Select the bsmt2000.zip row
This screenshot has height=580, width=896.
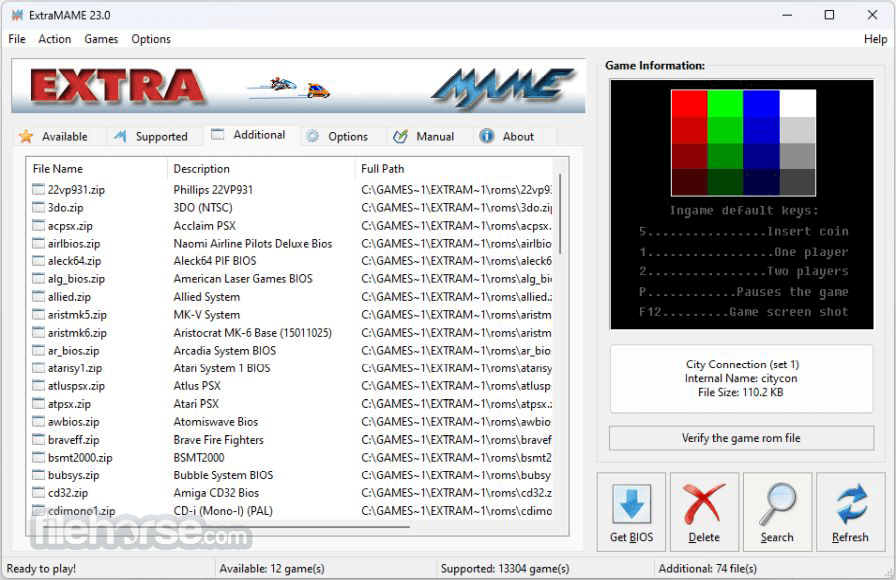coord(291,458)
